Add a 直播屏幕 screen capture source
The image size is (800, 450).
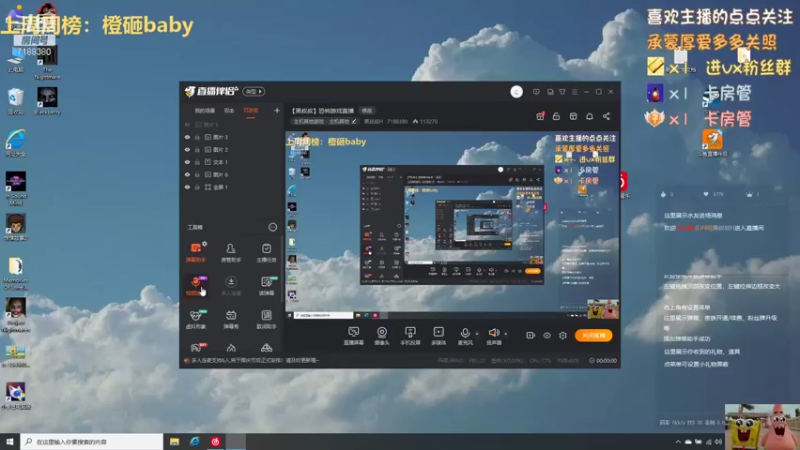354,336
